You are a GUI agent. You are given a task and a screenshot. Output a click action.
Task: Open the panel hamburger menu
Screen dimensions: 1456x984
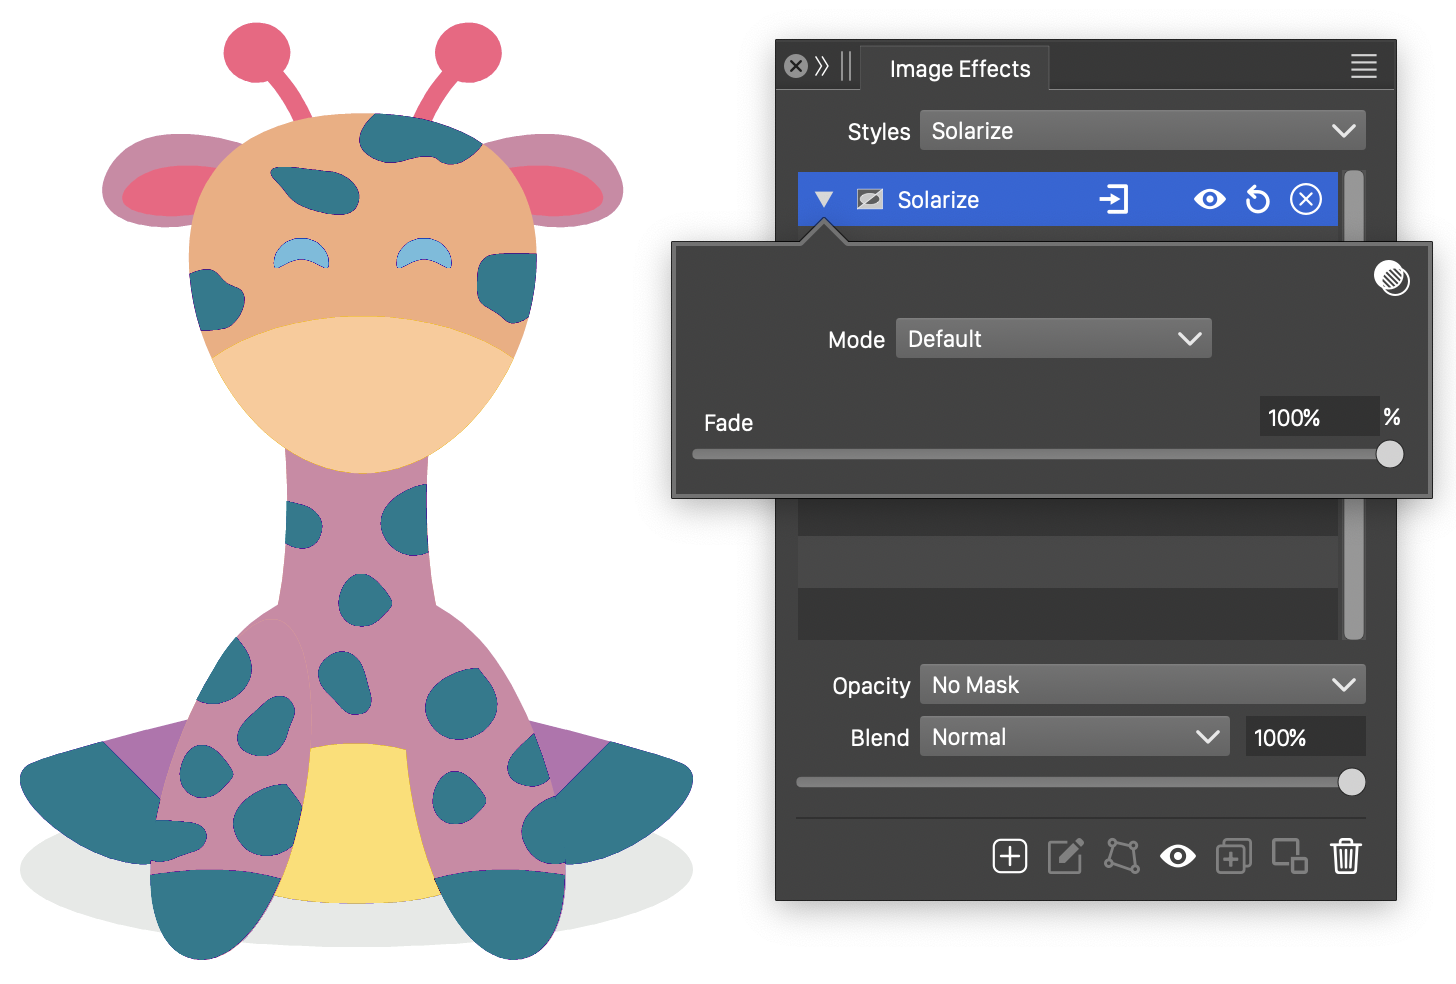pyautogui.click(x=1363, y=67)
